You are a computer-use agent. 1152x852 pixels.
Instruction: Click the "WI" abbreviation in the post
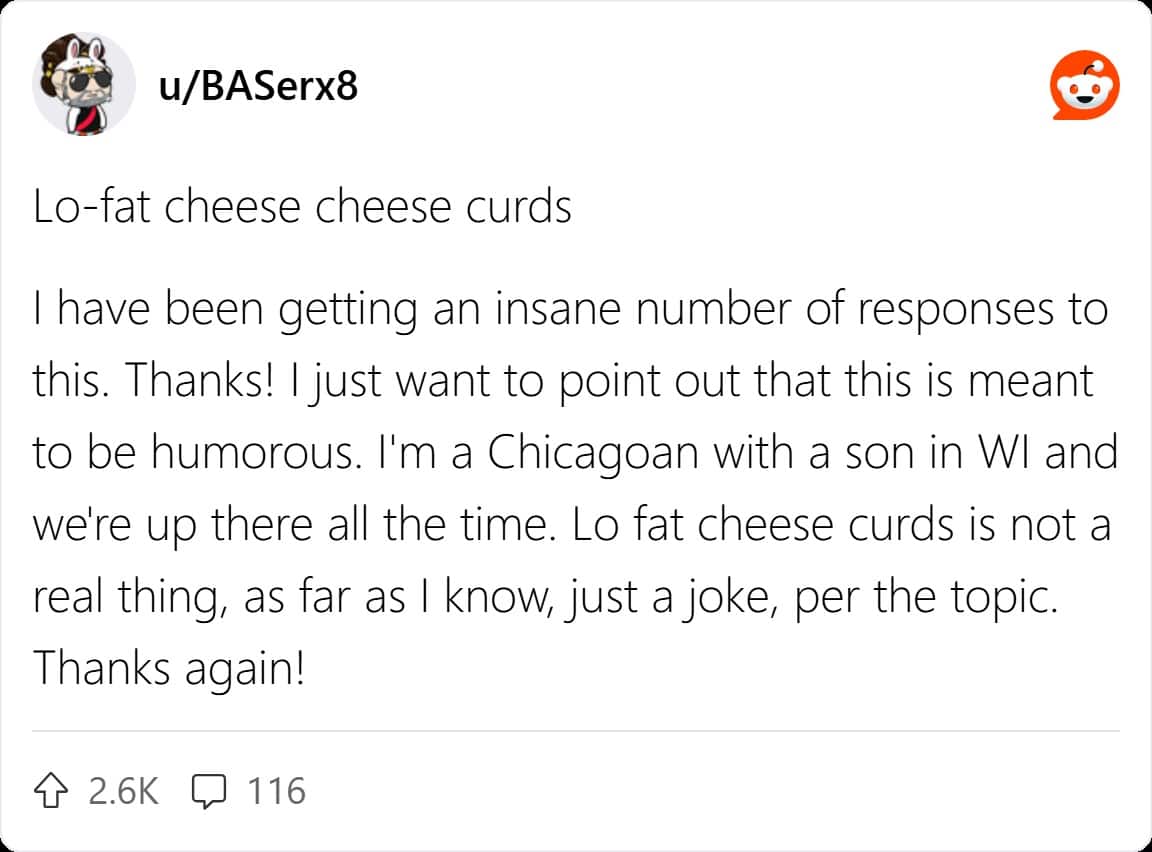click(1001, 453)
